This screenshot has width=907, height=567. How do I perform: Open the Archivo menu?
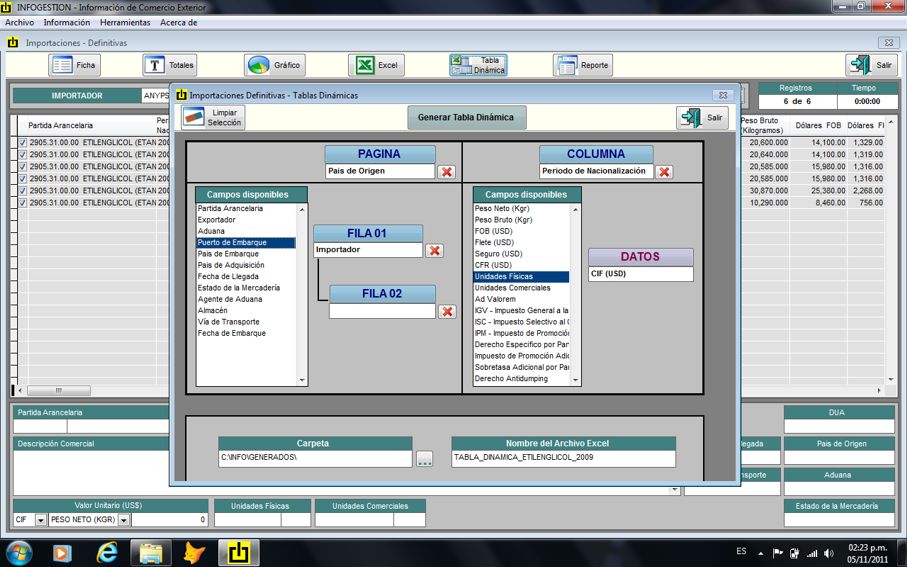(x=20, y=22)
